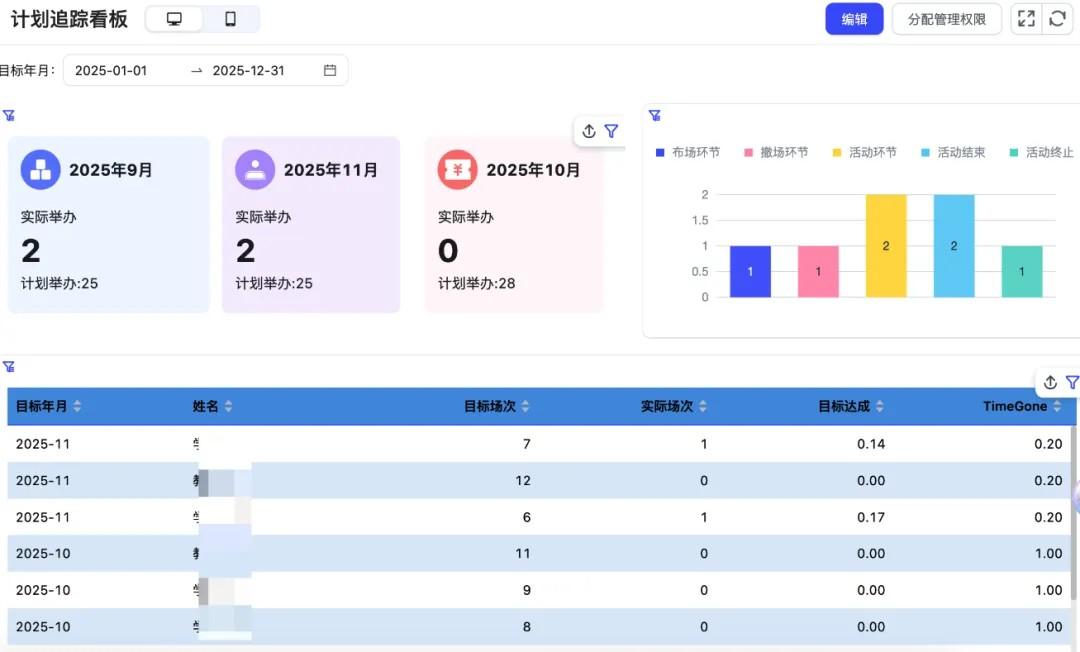Click the export icon above the table
The width and height of the screenshot is (1080, 652).
(x=1049, y=382)
